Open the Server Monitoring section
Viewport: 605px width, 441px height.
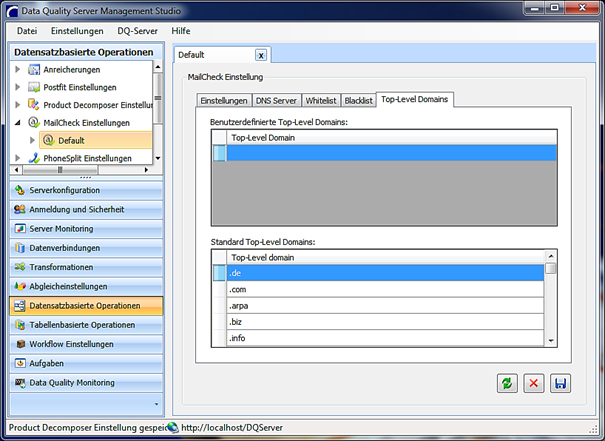point(86,229)
